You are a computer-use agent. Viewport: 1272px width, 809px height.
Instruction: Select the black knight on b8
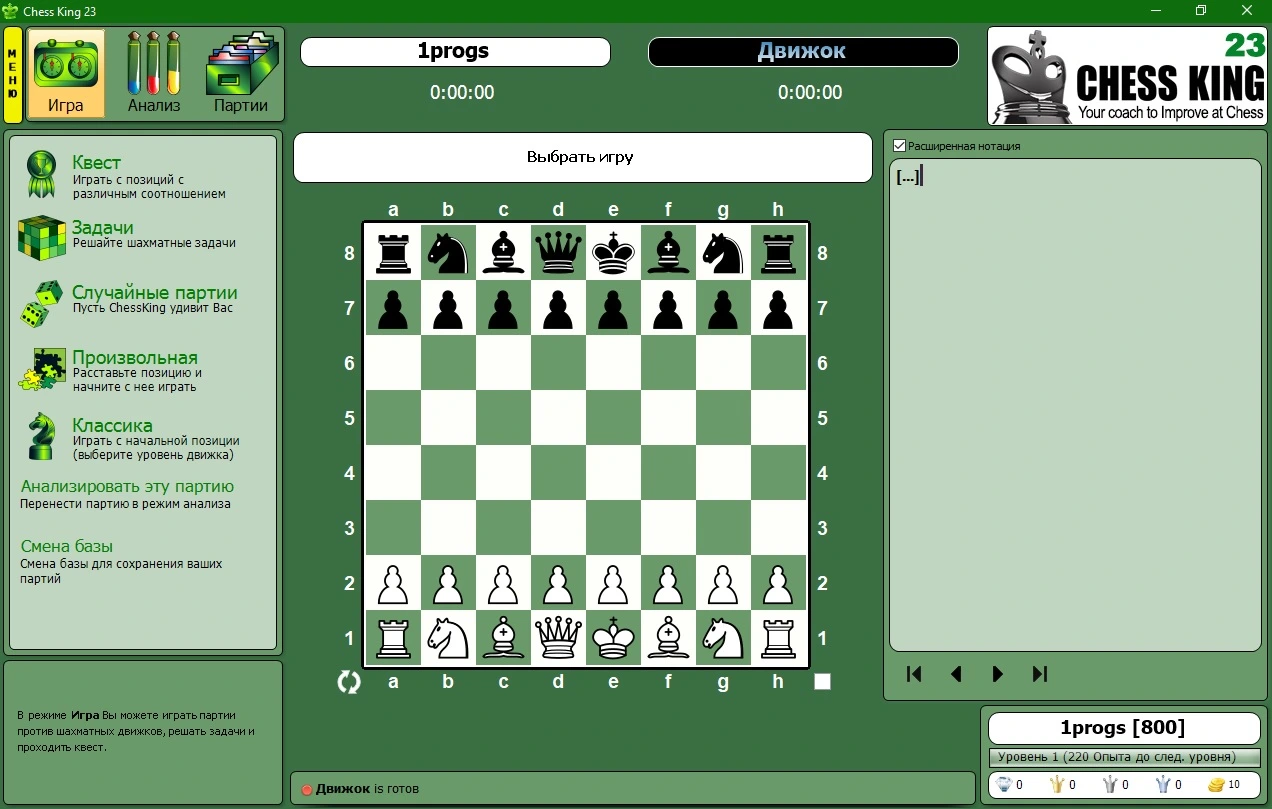448,253
